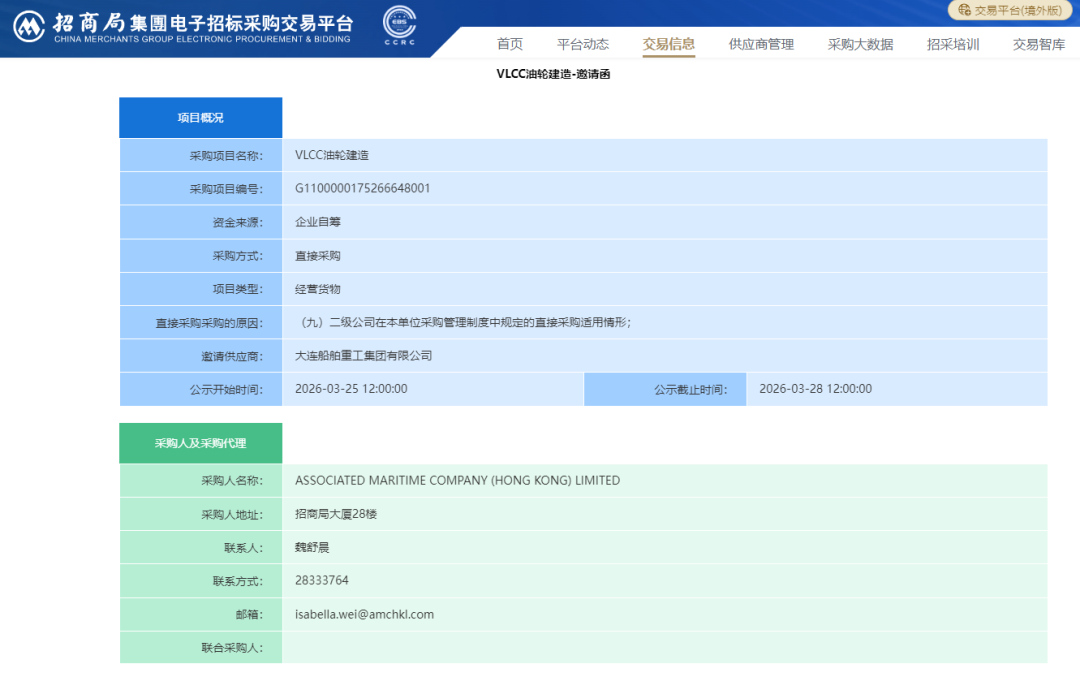Go to the 交易智库 tab
The height and width of the screenshot is (677, 1080).
point(1038,44)
